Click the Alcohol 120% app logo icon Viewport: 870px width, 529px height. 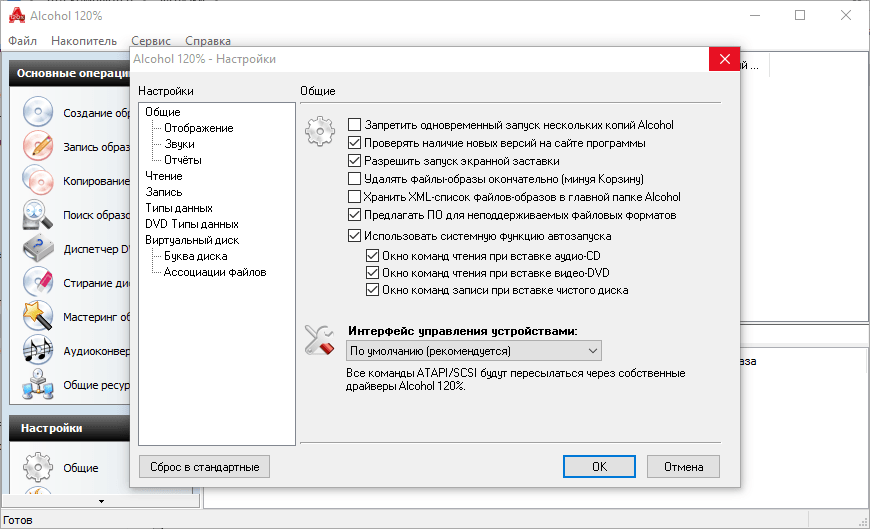(17, 16)
